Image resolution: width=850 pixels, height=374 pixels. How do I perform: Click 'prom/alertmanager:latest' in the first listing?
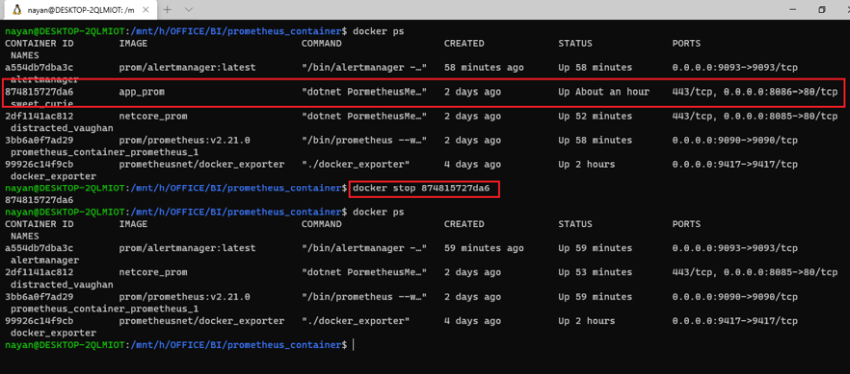pos(187,68)
